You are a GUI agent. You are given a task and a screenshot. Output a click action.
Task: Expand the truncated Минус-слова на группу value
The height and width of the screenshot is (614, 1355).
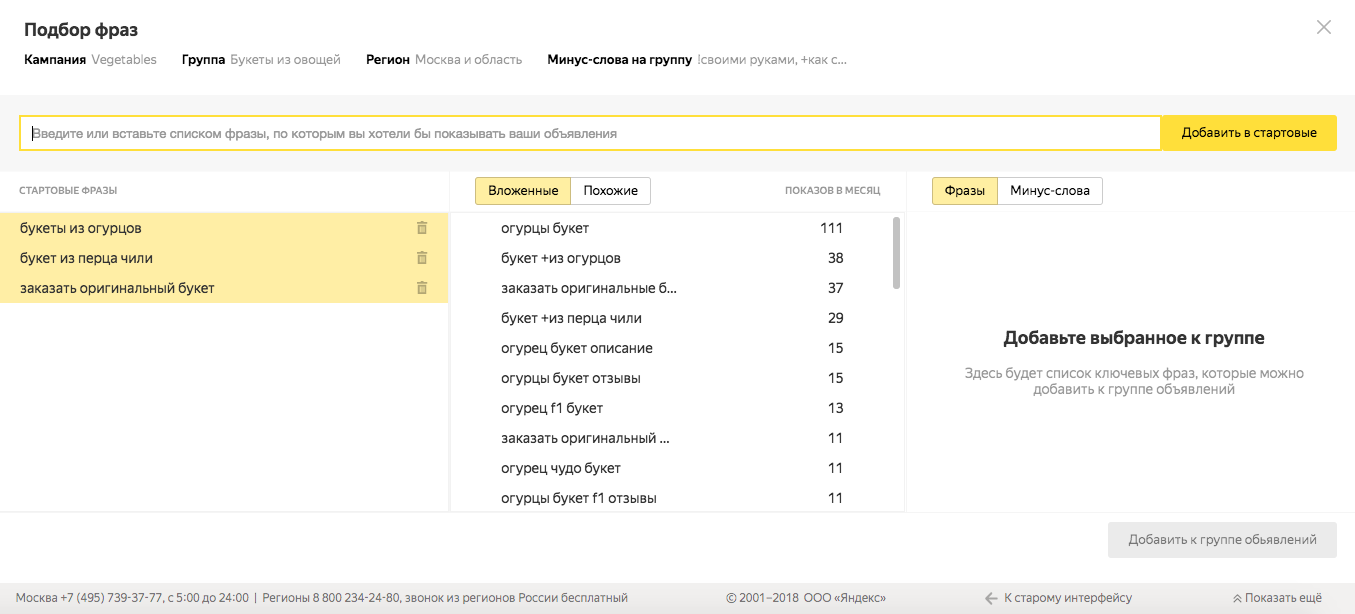pos(772,60)
